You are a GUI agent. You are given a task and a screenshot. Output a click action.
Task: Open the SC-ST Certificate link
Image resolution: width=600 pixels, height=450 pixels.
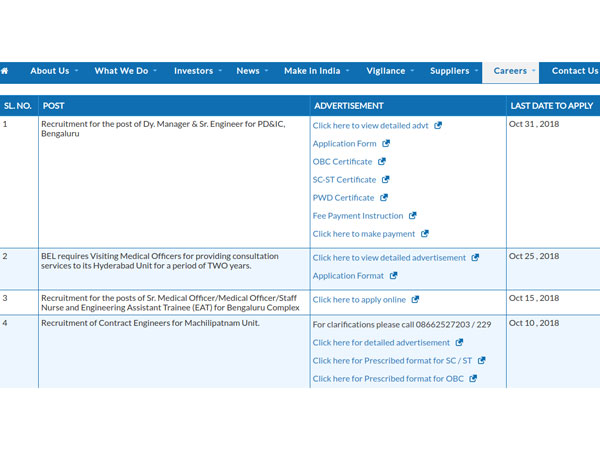click(x=344, y=179)
